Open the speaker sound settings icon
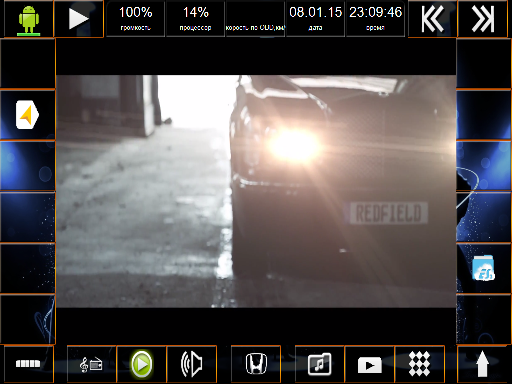The image size is (513, 385). (191, 364)
